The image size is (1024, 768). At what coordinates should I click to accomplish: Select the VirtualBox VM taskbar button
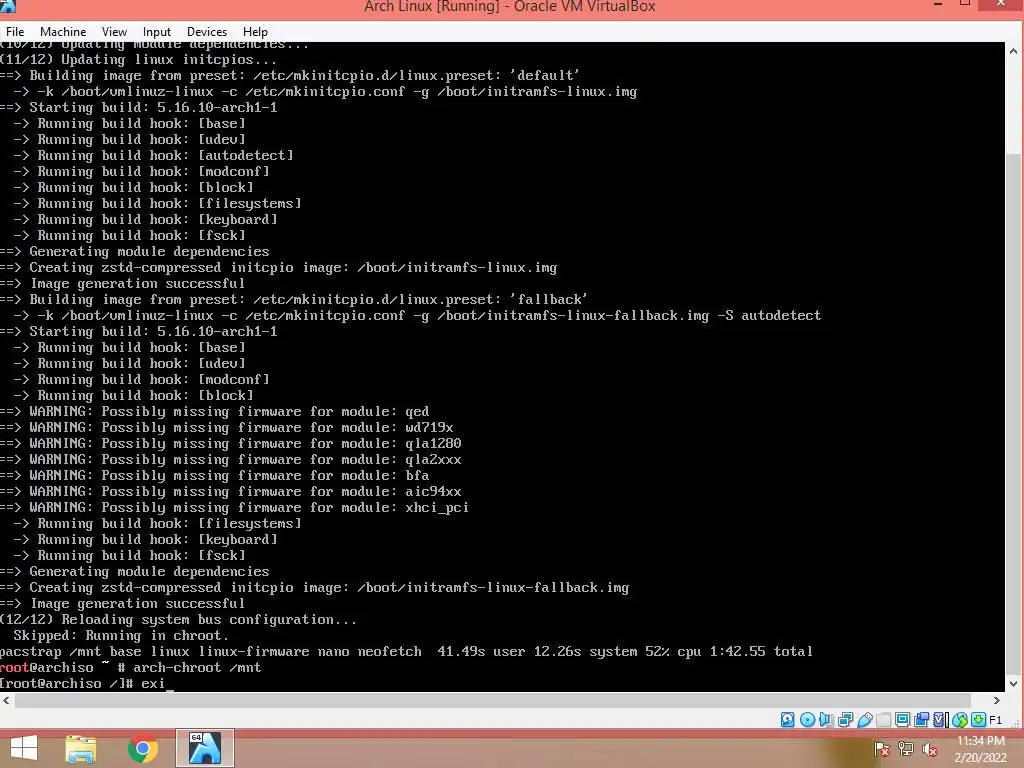[x=204, y=748]
